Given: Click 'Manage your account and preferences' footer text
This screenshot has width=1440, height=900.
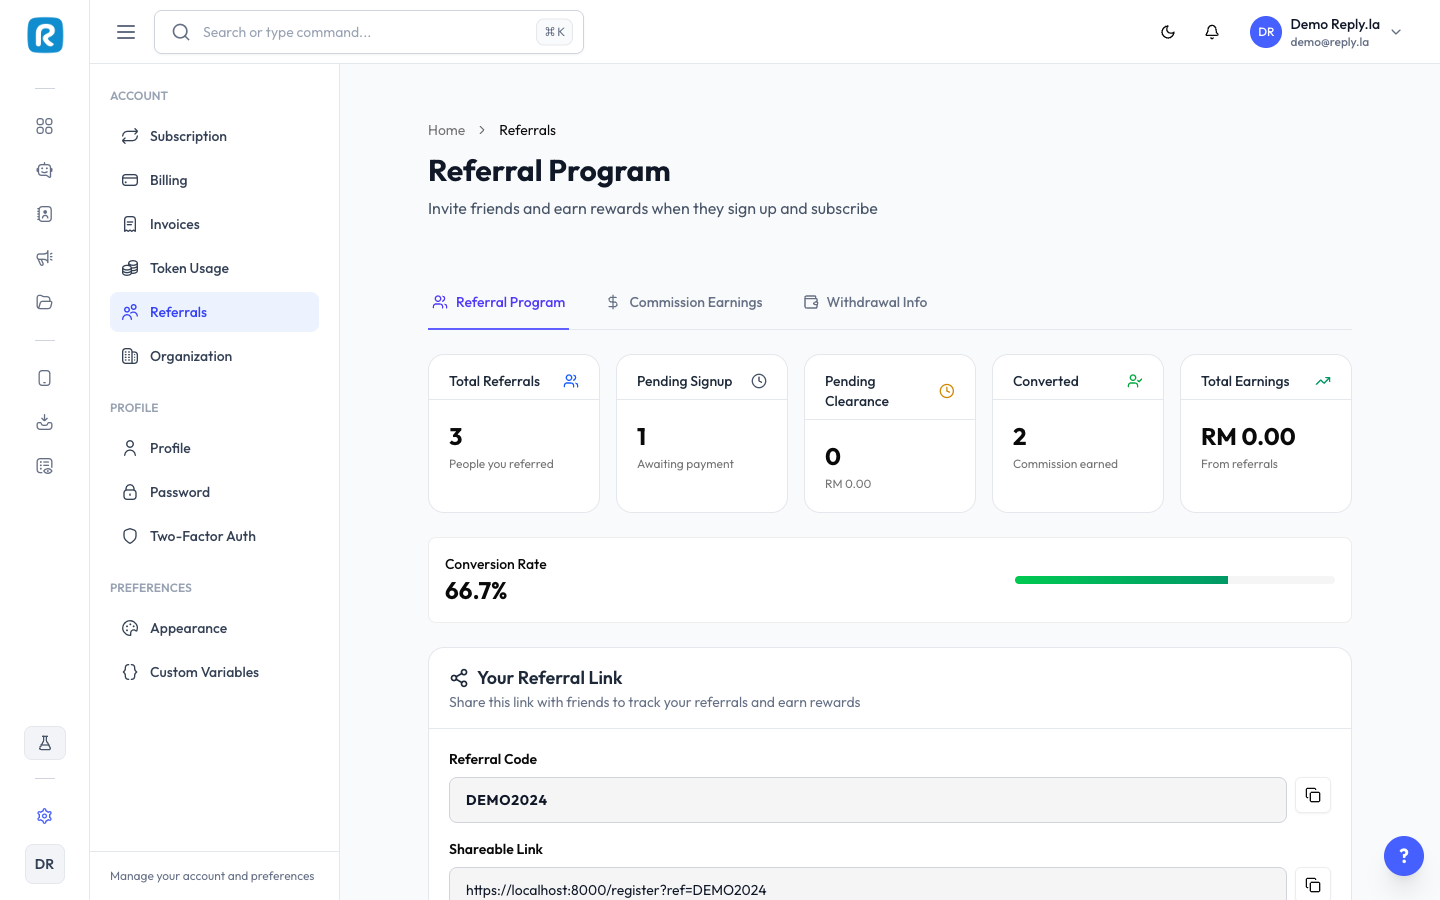Looking at the screenshot, I should (x=212, y=876).
